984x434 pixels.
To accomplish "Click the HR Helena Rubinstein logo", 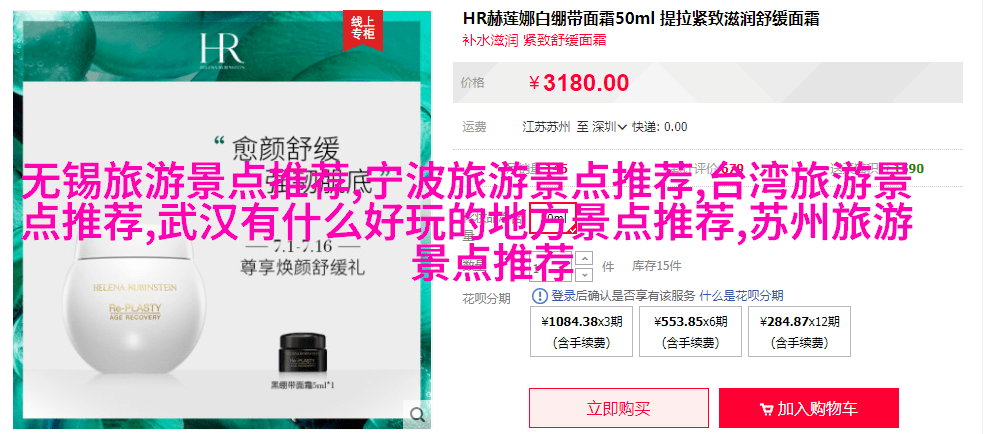I will click(222, 52).
